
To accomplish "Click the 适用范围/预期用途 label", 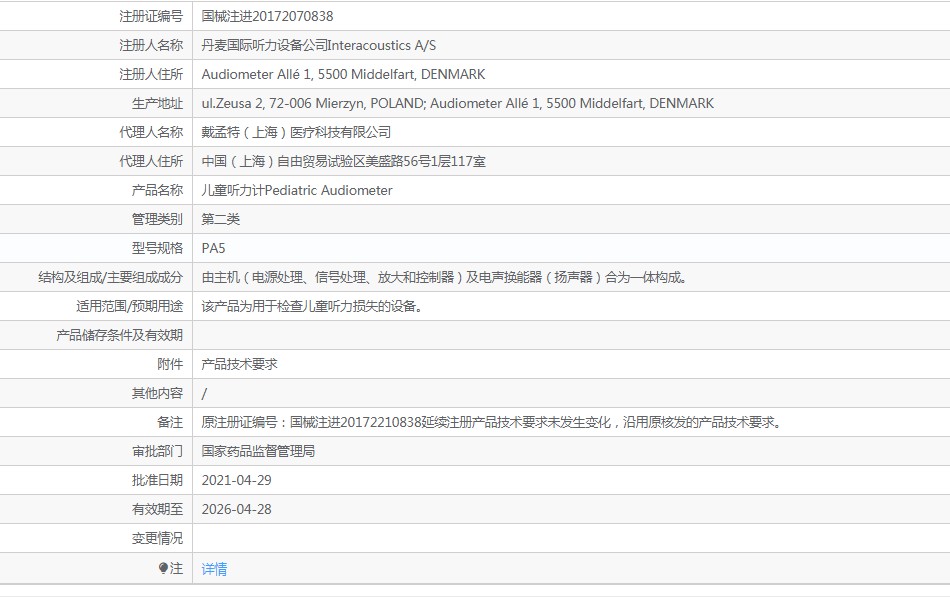I will [130, 307].
